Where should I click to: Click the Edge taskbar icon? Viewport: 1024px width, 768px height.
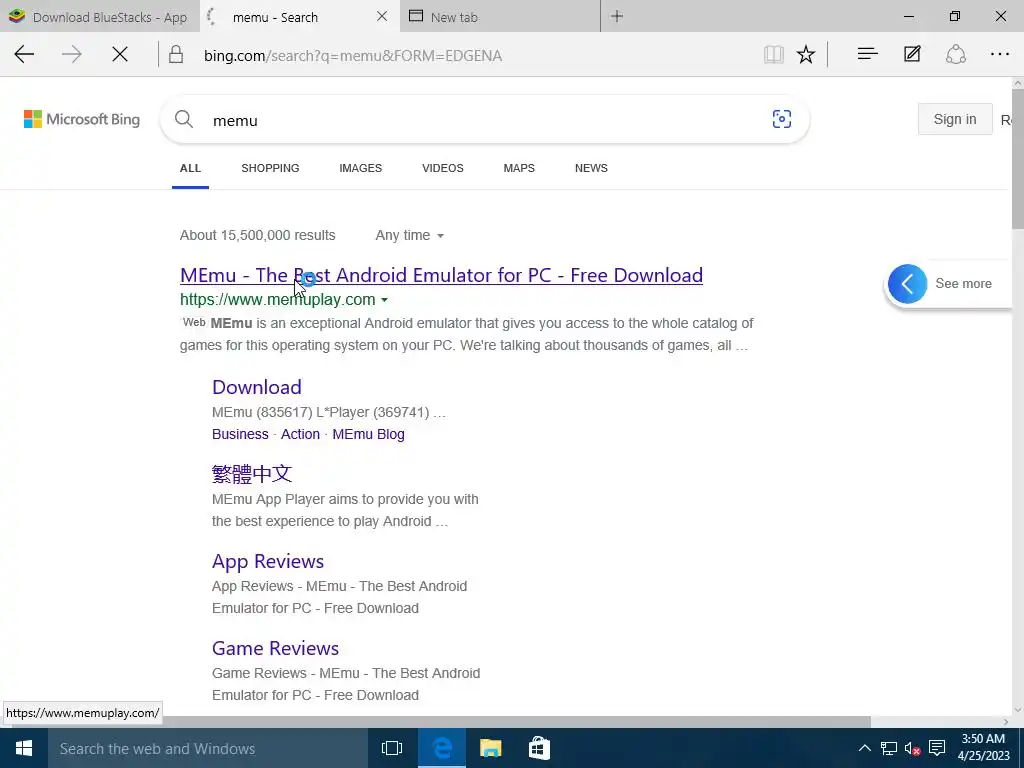coord(442,748)
